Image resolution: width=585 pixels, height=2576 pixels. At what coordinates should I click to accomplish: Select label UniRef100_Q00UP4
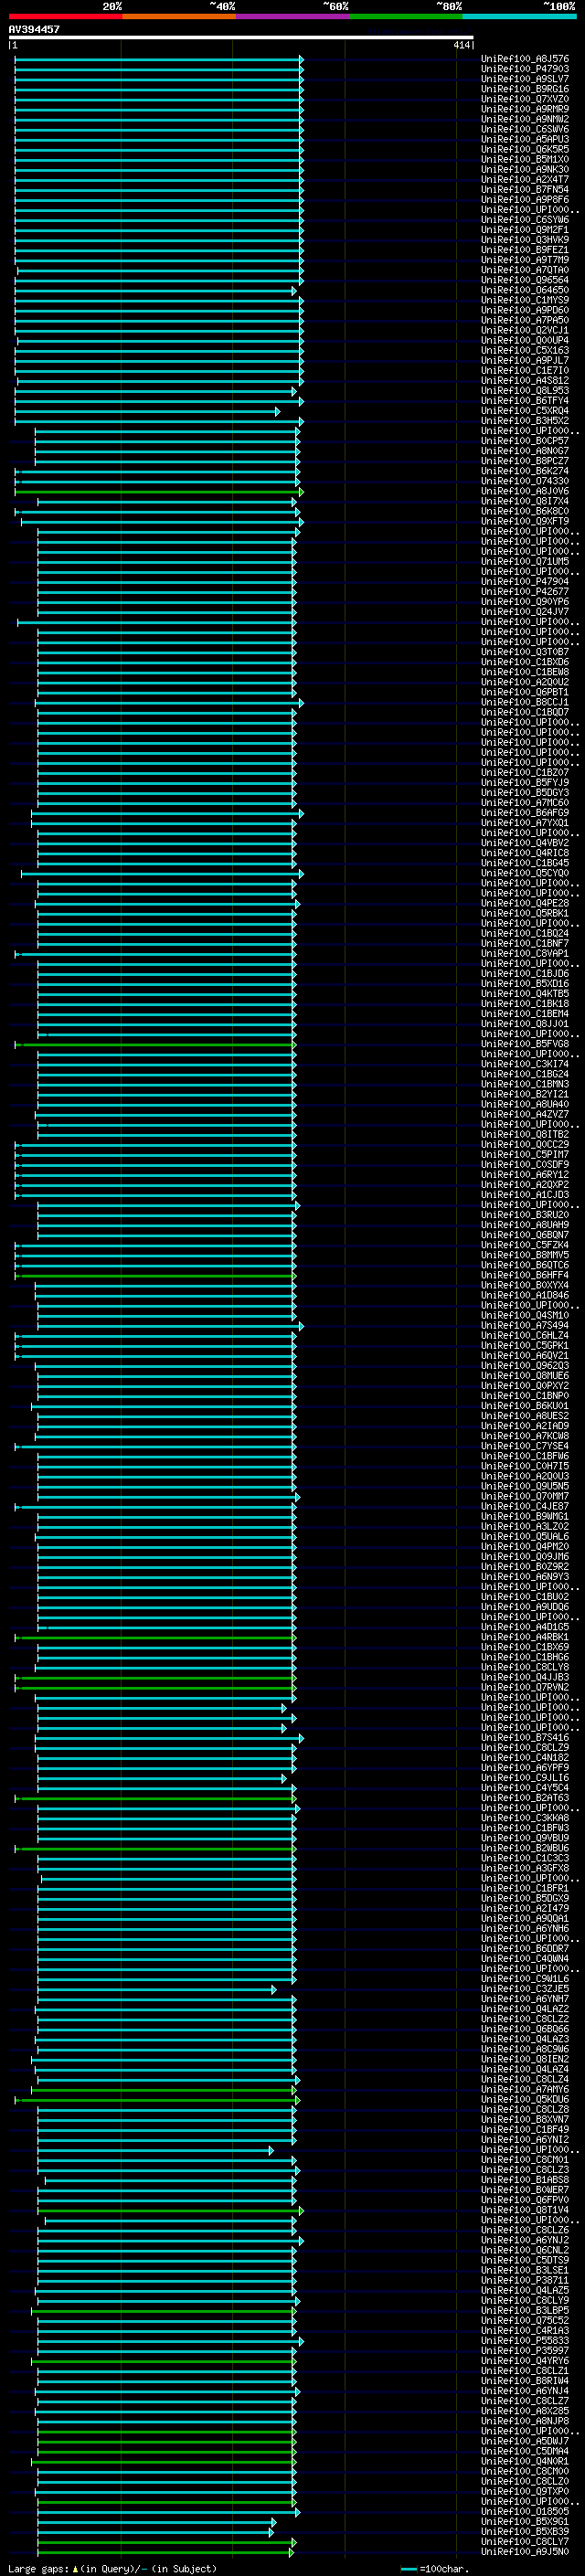click(x=525, y=341)
